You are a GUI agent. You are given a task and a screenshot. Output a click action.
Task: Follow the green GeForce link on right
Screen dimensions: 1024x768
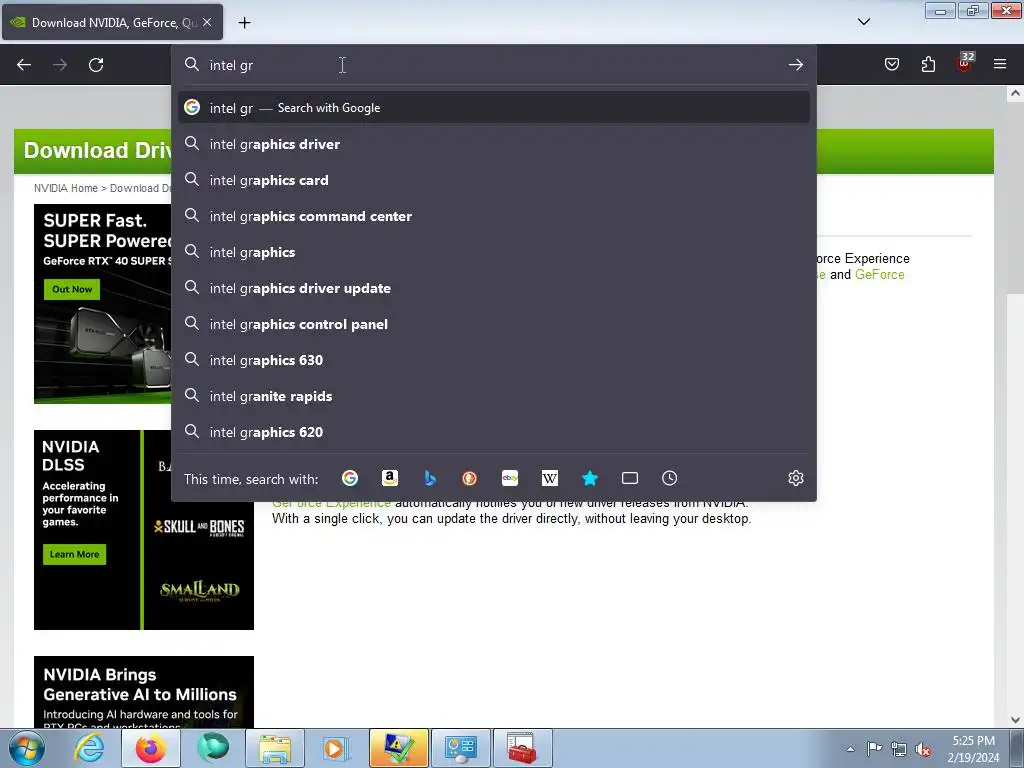click(x=880, y=274)
